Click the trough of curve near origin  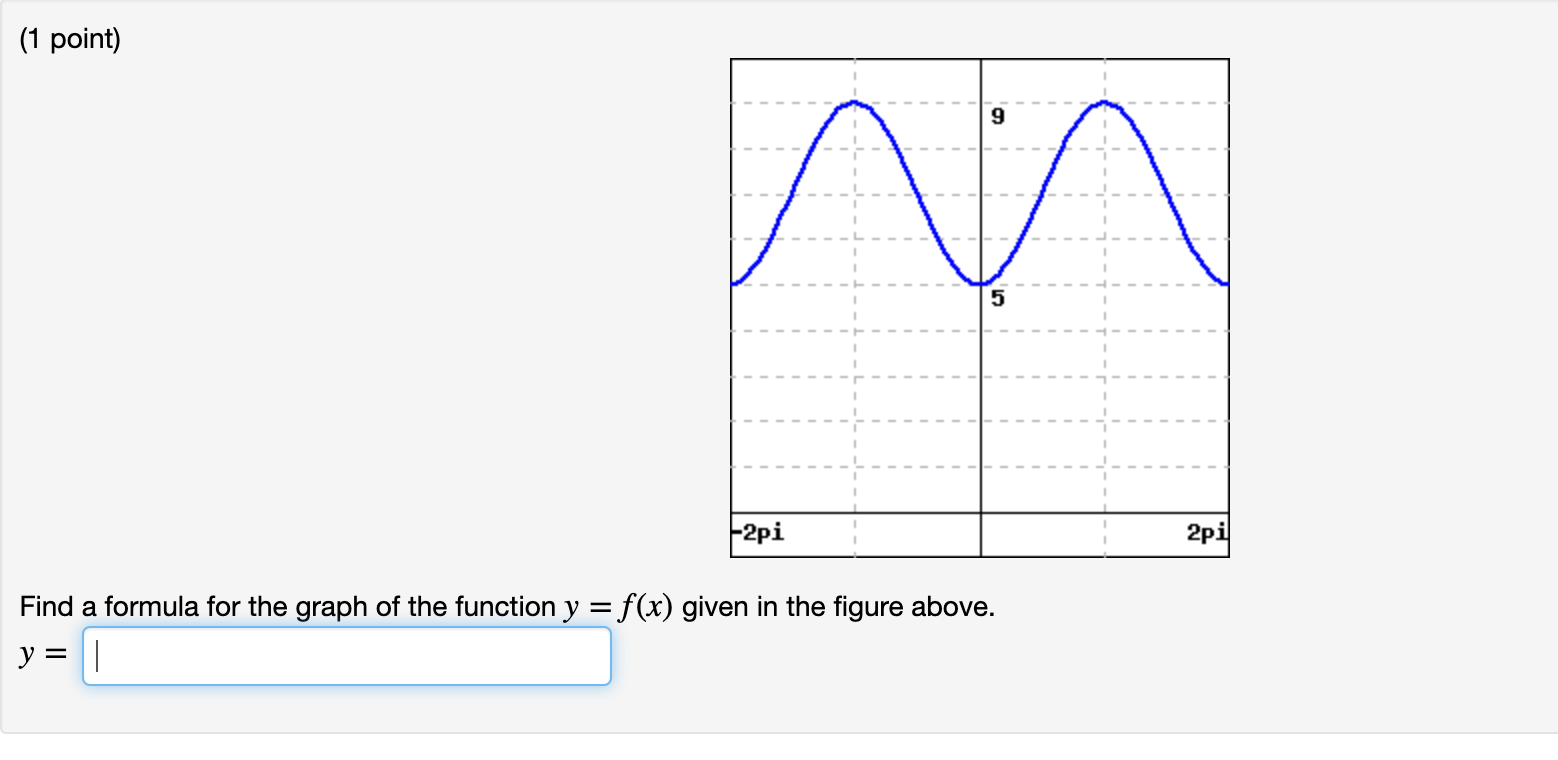tap(981, 283)
